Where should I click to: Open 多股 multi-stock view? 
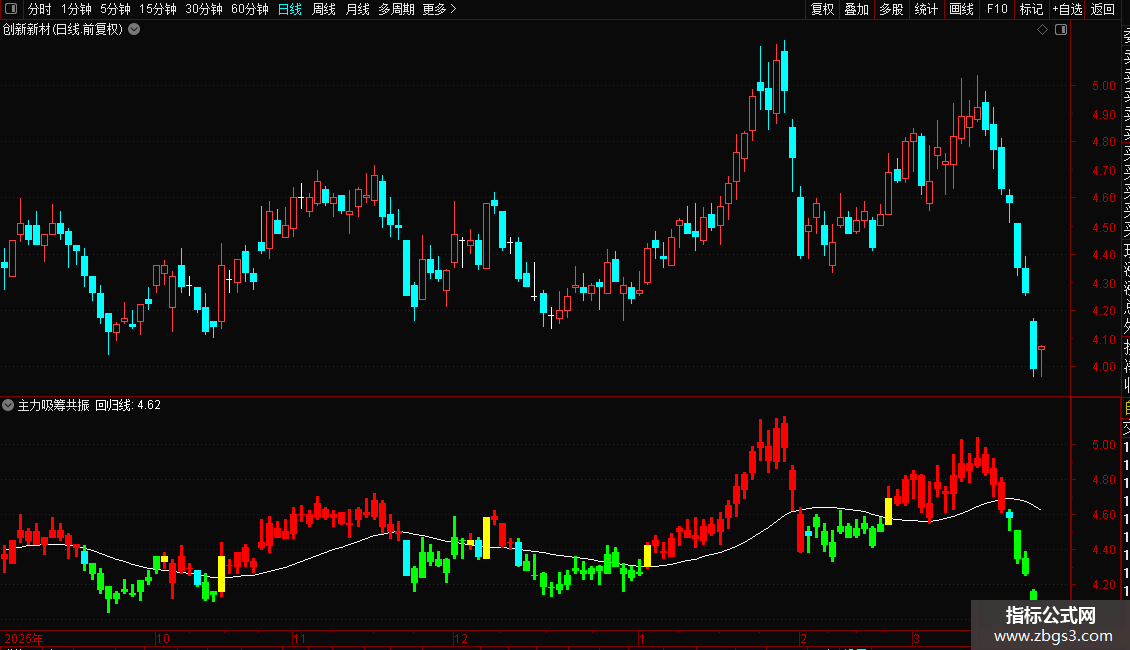click(891, 9)
